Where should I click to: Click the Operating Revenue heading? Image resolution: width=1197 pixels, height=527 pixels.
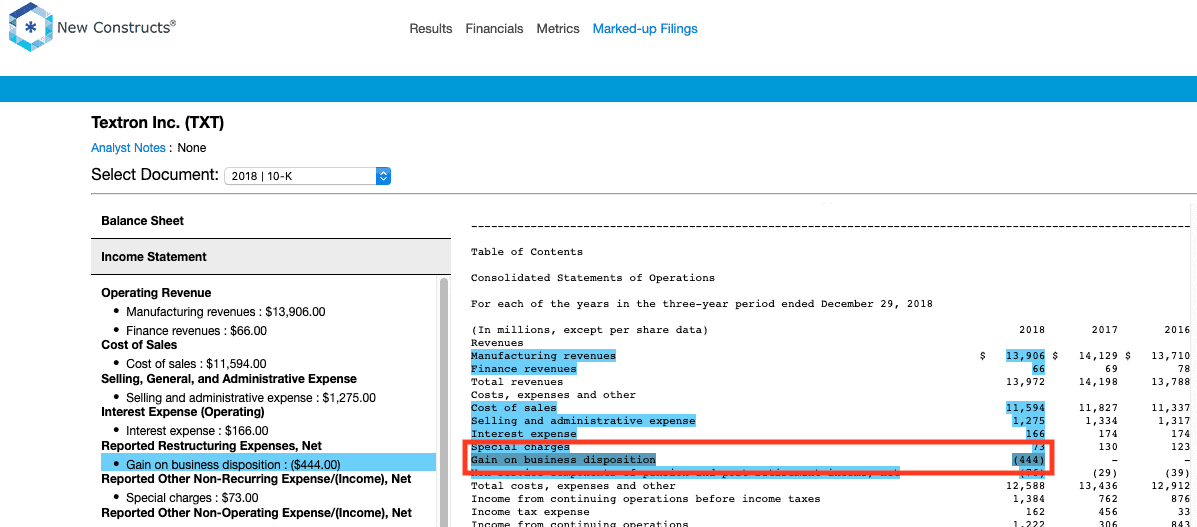(x=156, y=293)
